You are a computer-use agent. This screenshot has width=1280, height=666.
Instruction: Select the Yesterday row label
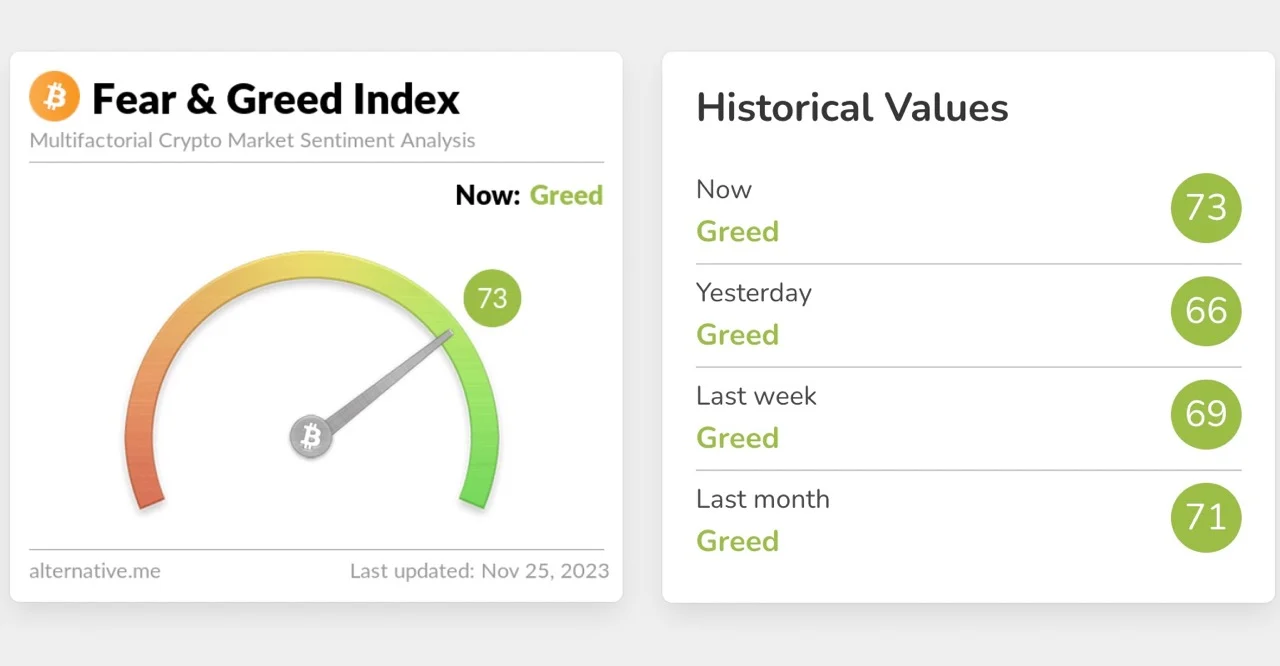click(753, 293)
